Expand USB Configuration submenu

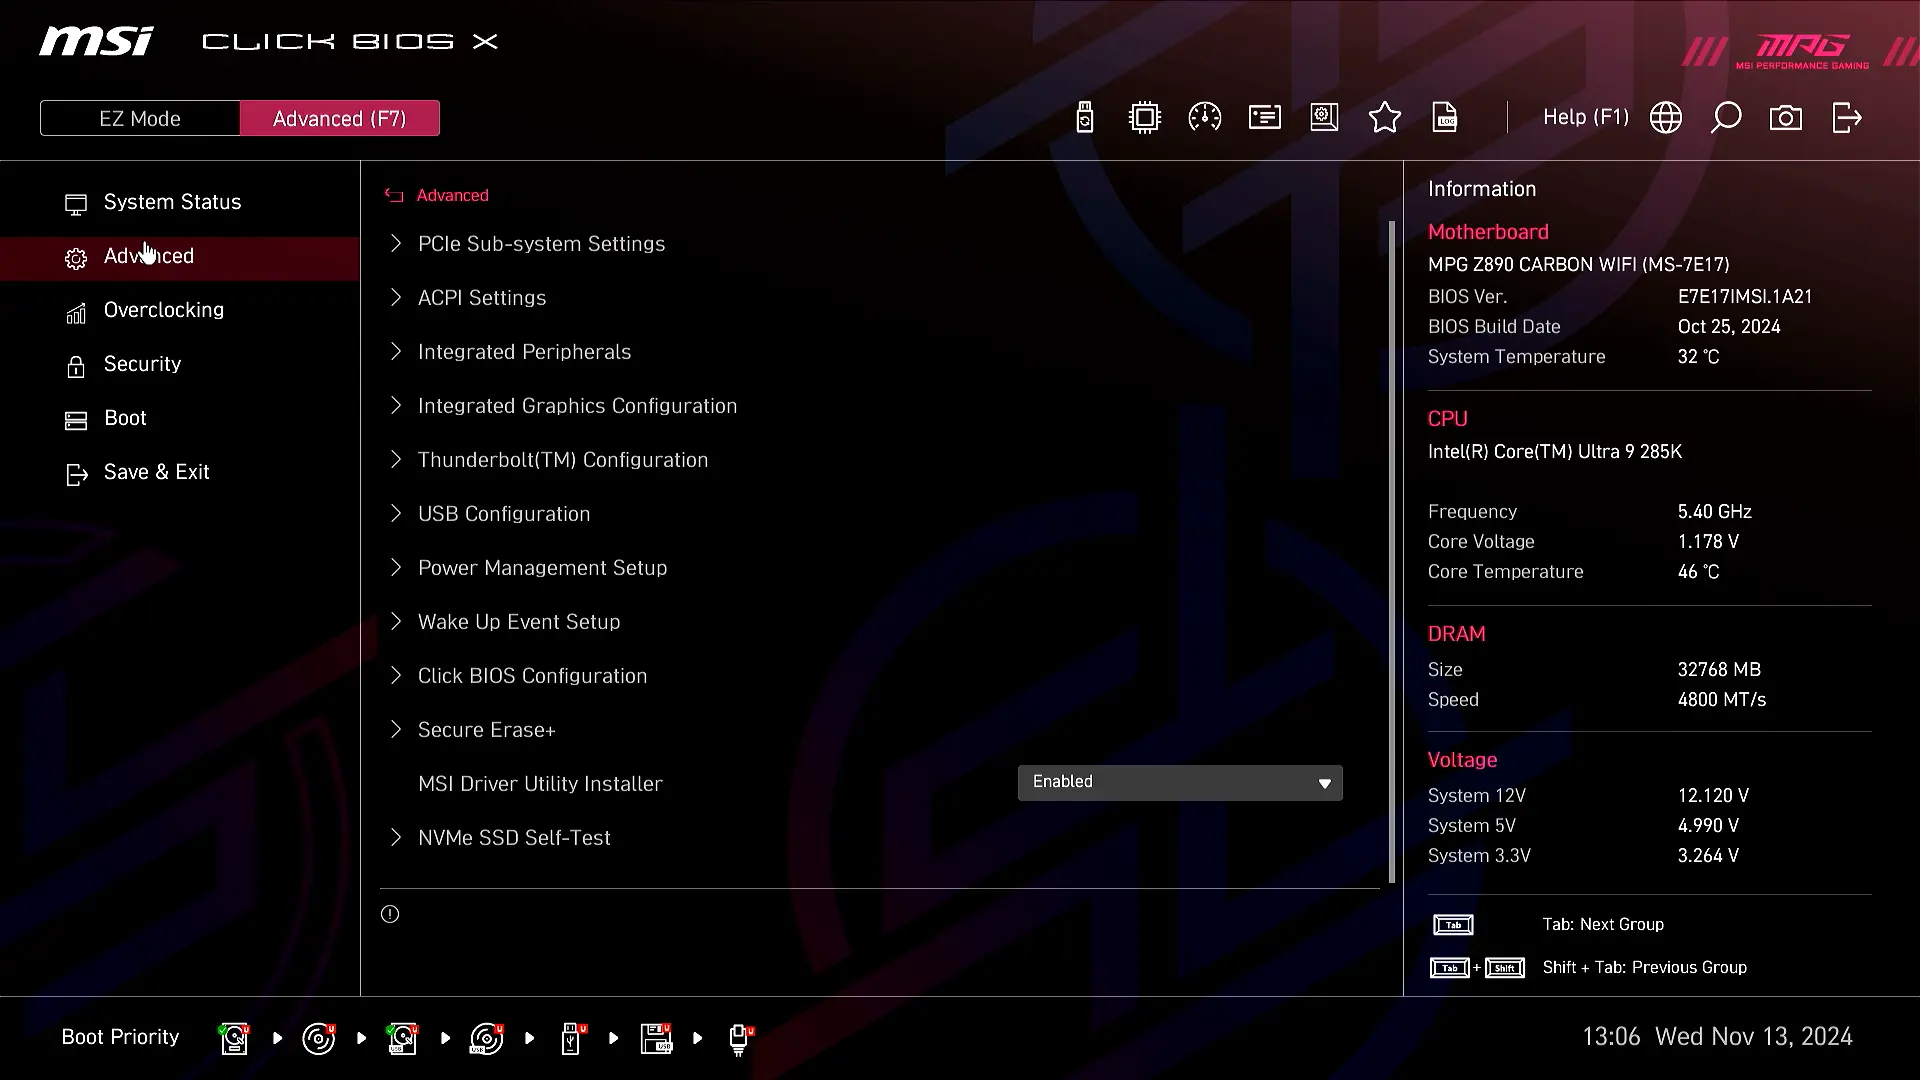click(x=504, y=514)
